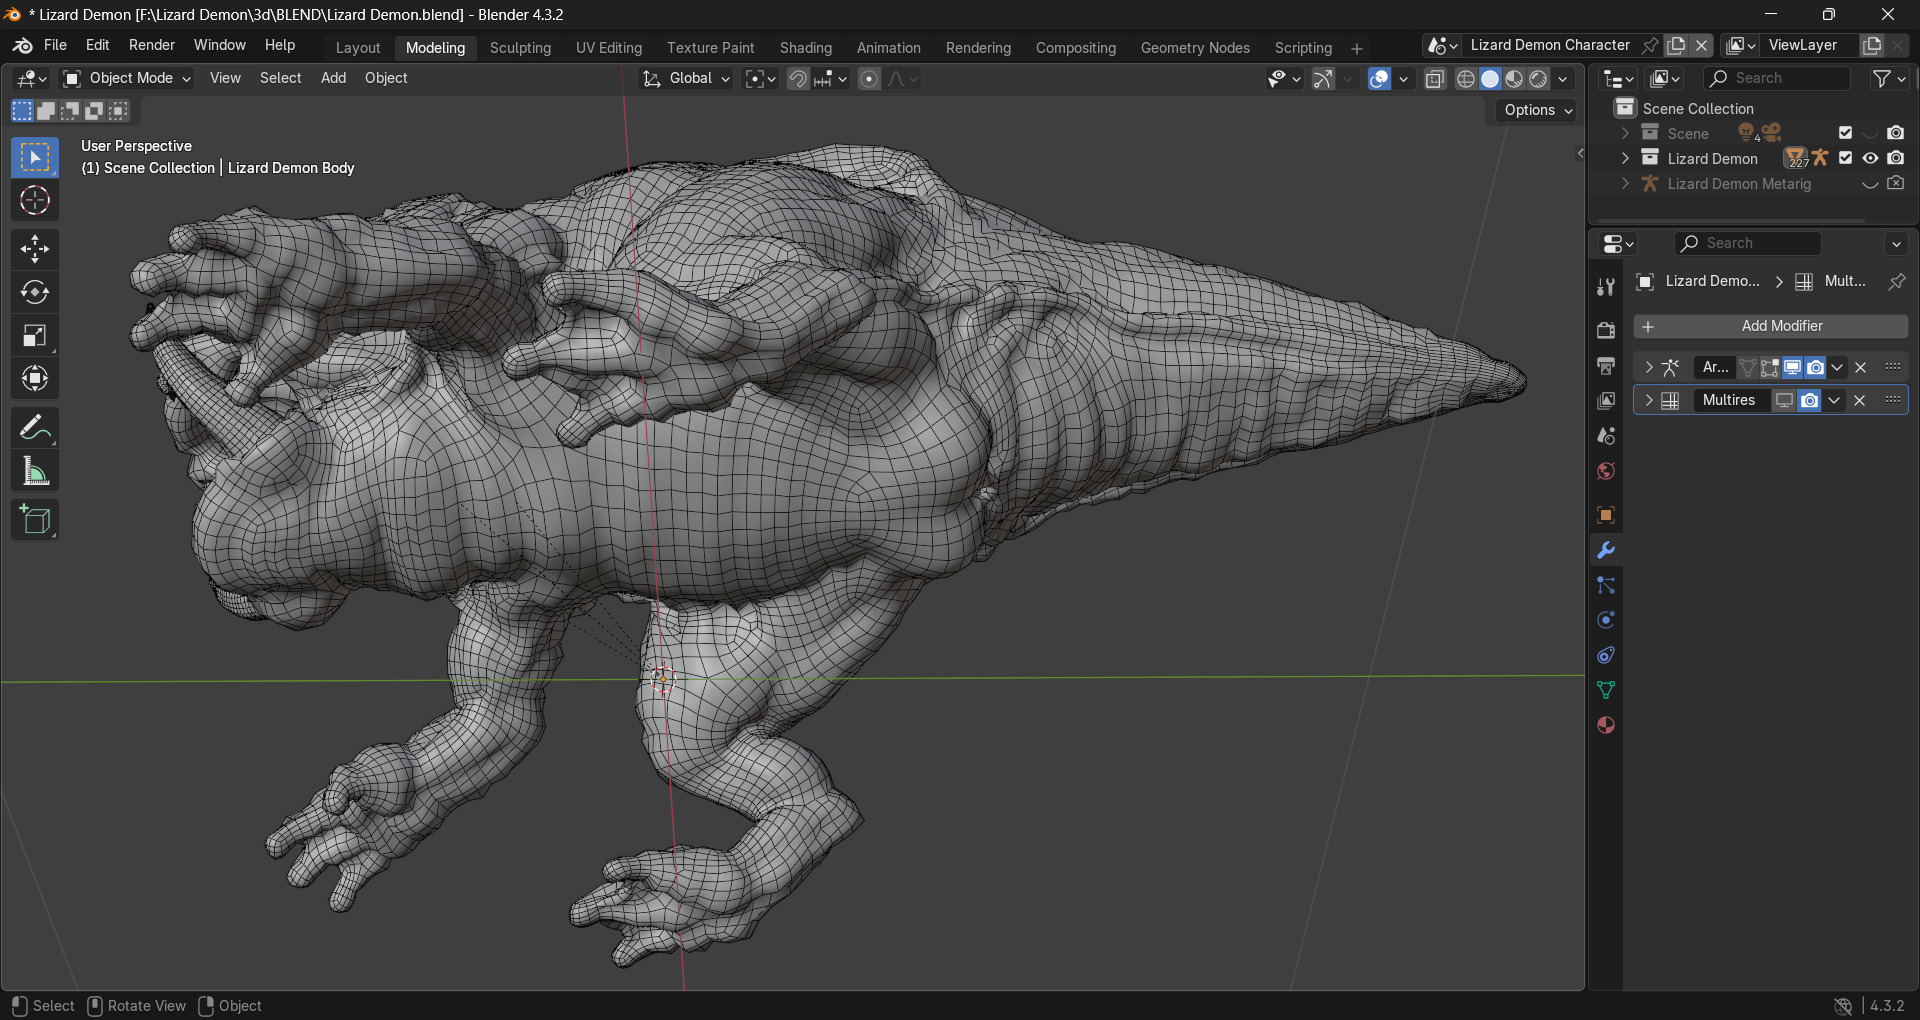The image size is (1920, 1020).
Task: Open the Render properties tab
Action: pyautogui.click(x=1606, y=330)
